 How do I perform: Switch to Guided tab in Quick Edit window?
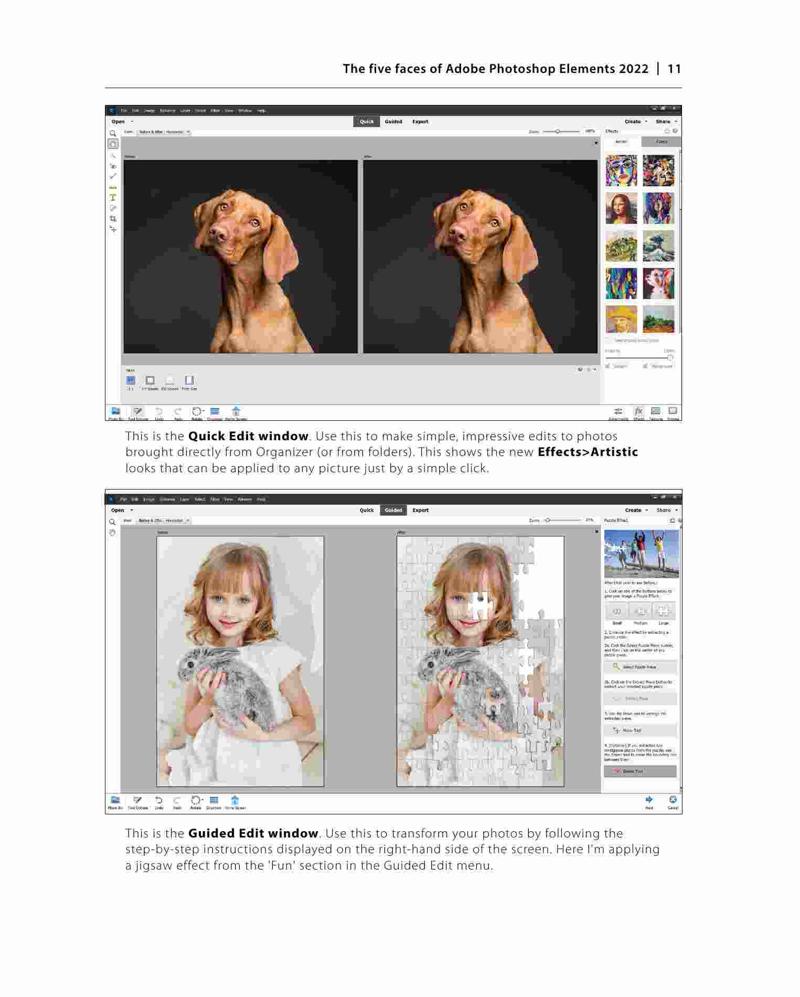tap(393, 121)
